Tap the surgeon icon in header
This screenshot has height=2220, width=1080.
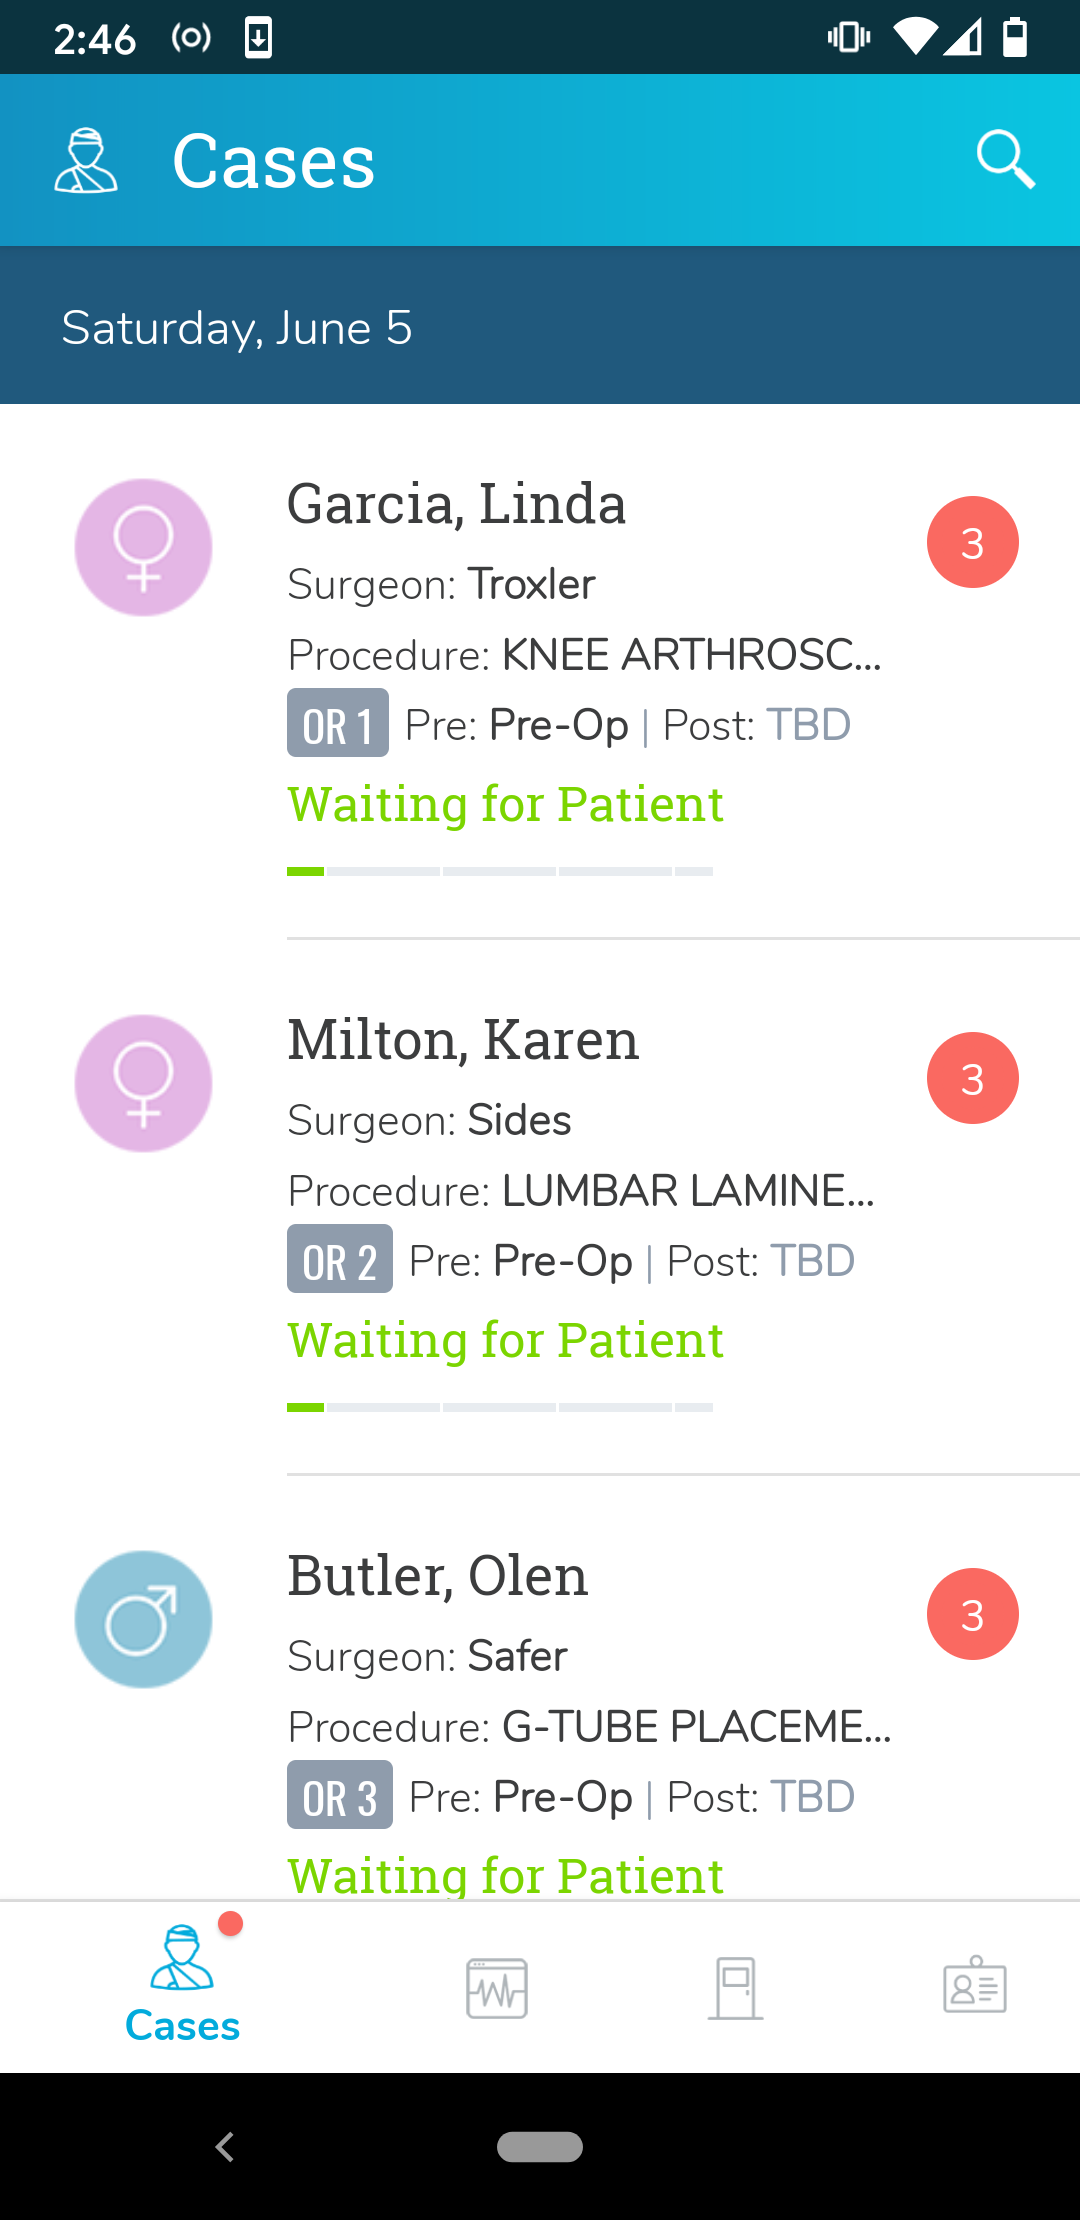coord(86,160)
